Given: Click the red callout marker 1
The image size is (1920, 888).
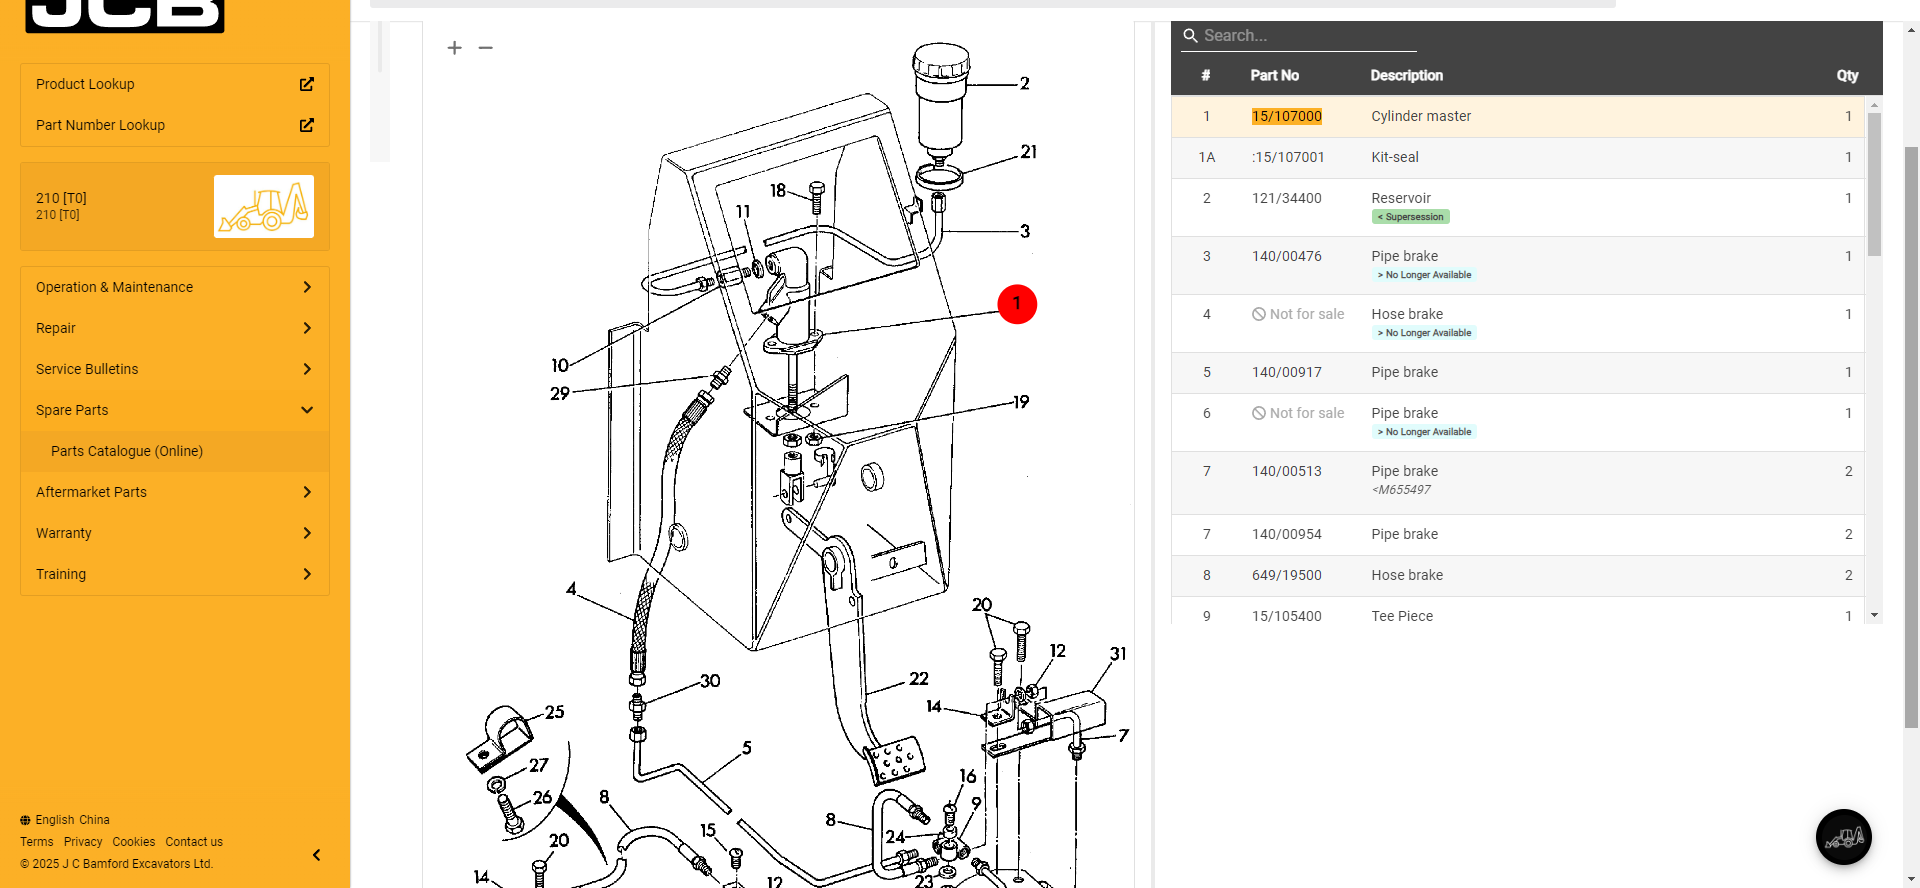Looking at the screenshot, I should (1017, 304).
